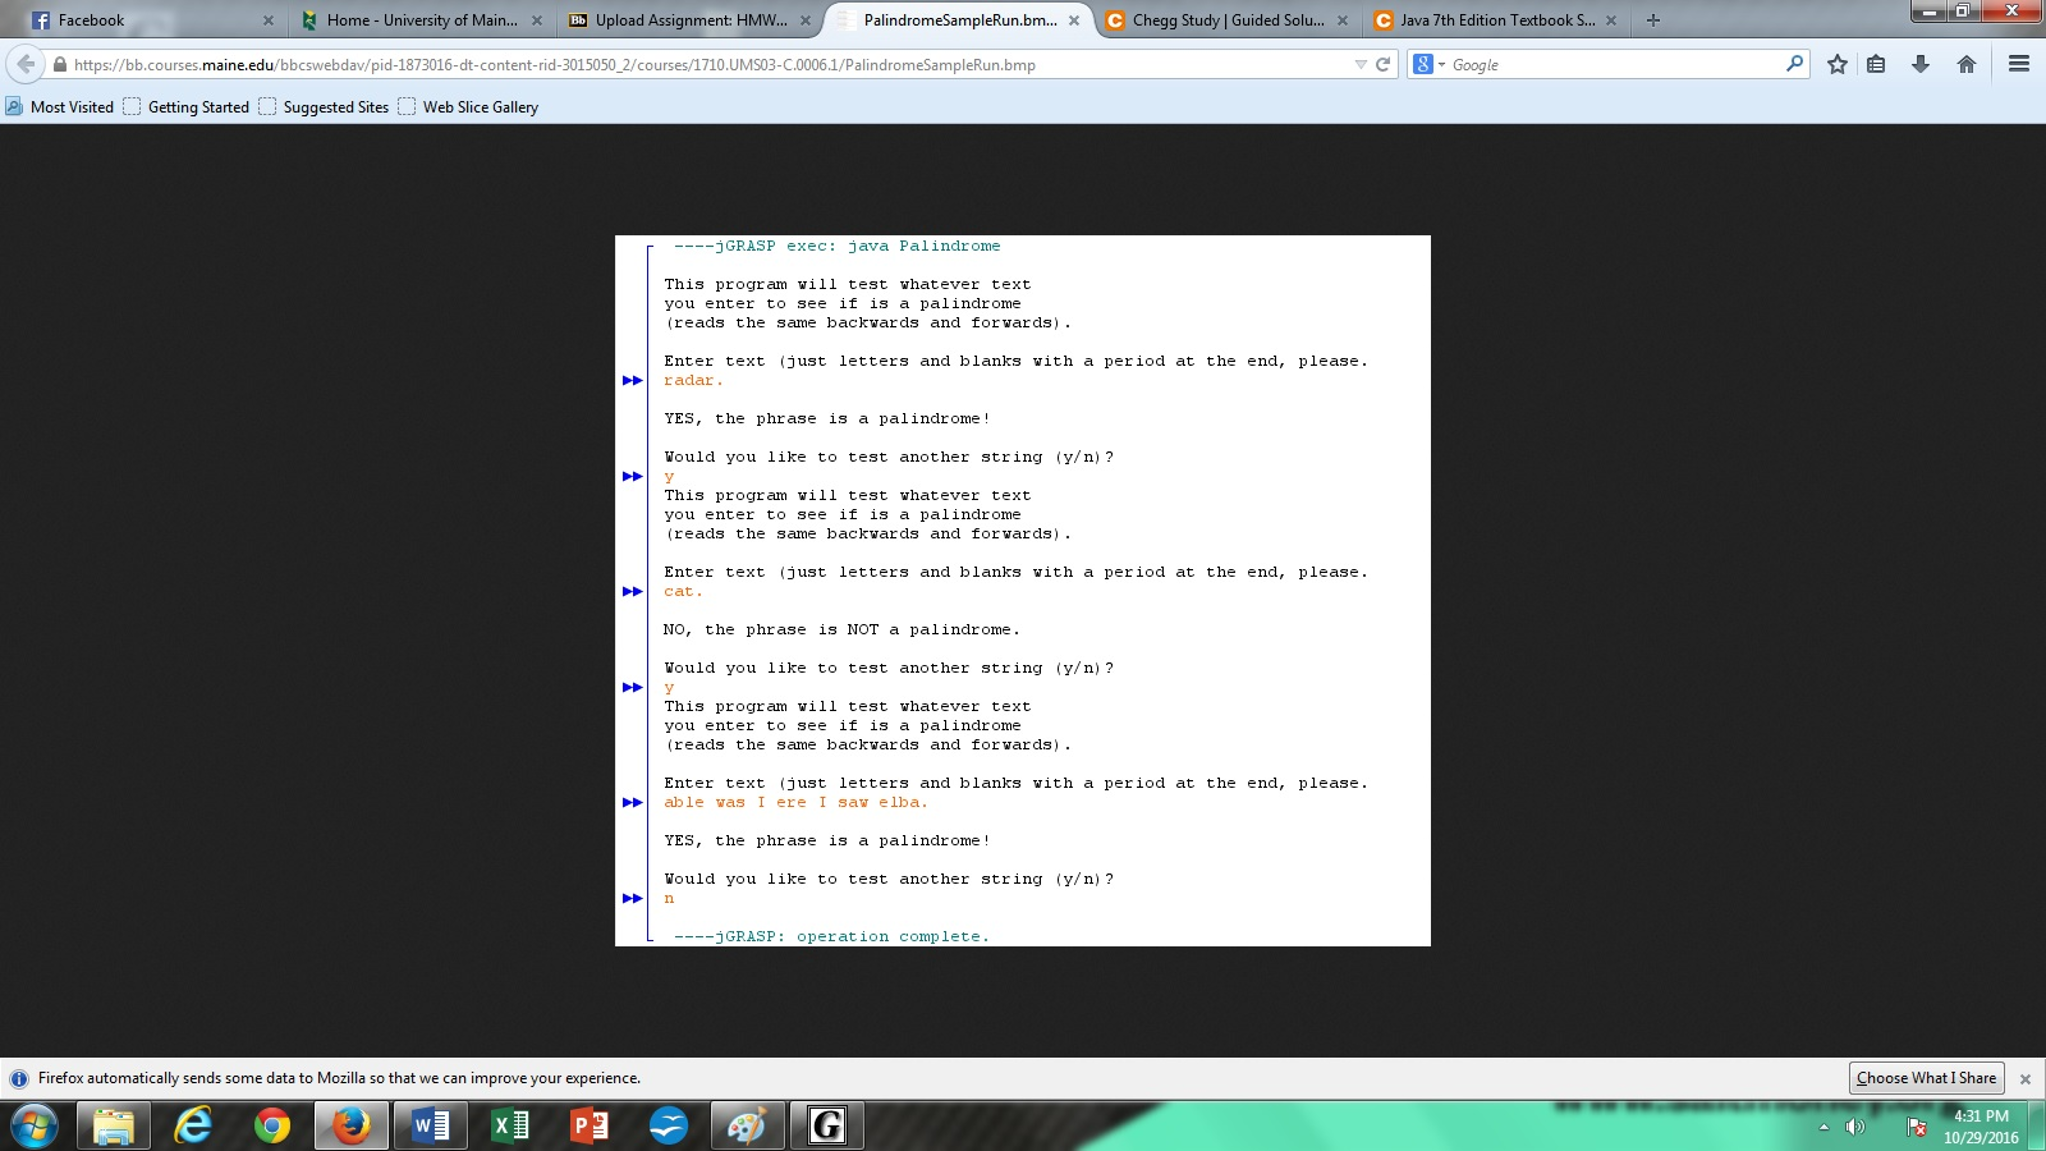Close the Facebook tab

point(268,20)
